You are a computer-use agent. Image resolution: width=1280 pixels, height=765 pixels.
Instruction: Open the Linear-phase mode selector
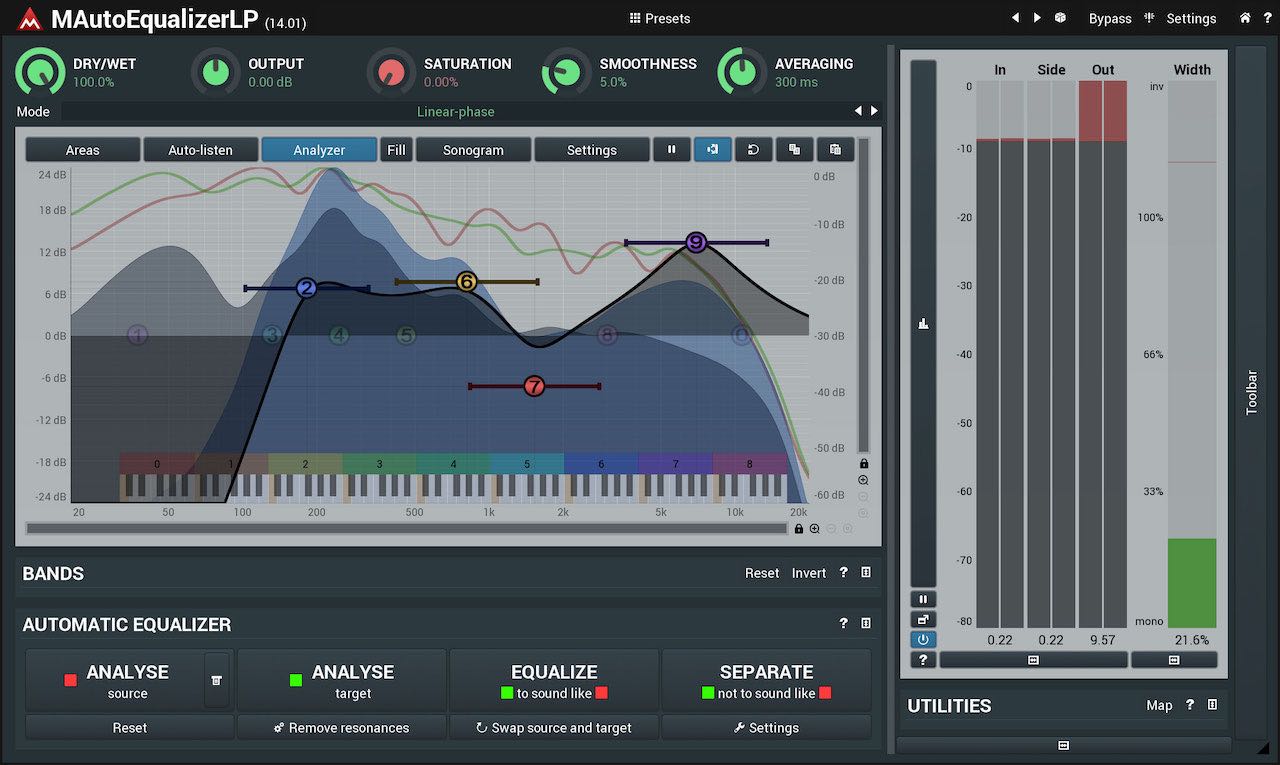pyautogui.click(x=455, y=111)
